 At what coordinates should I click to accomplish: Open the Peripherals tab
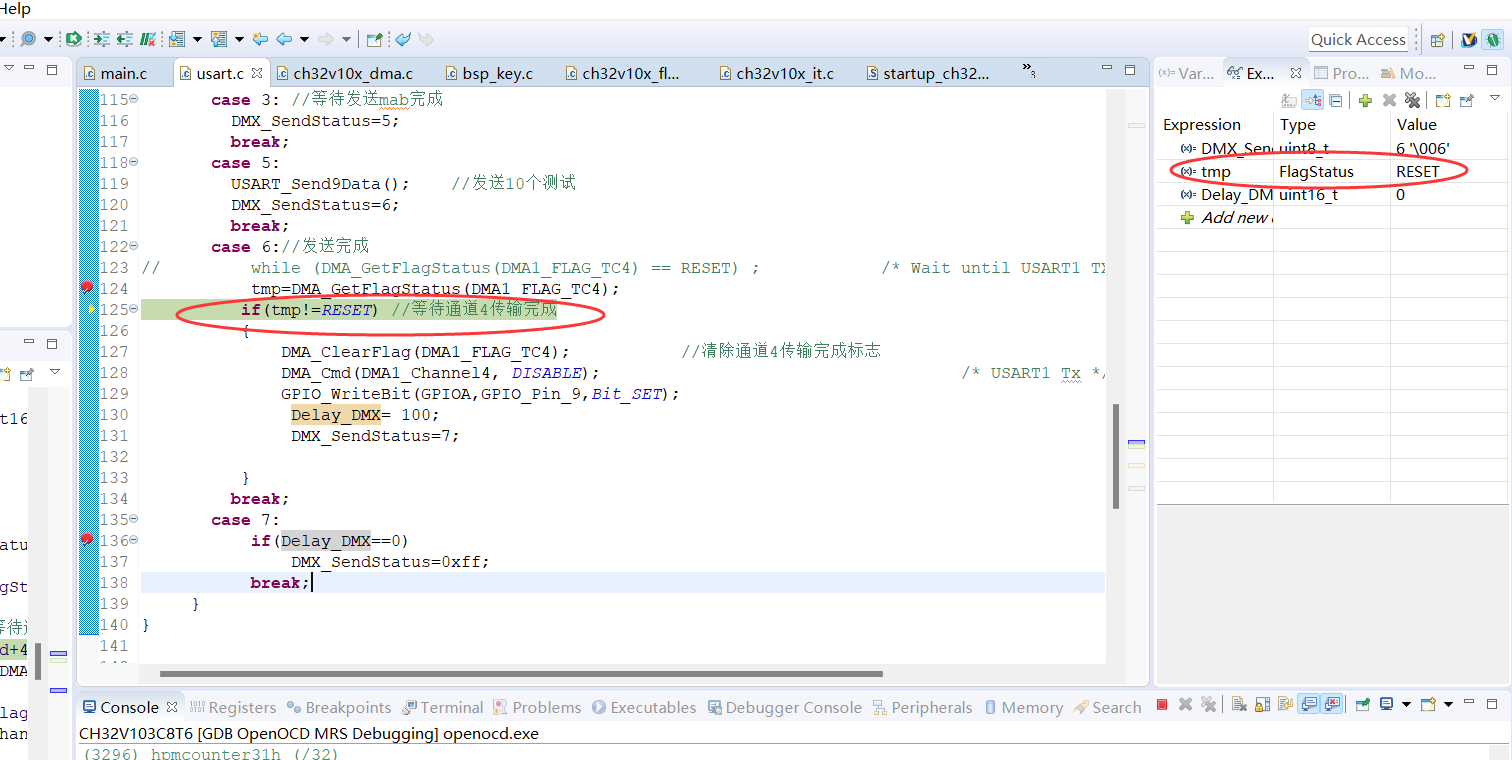[x=922, y=707]
